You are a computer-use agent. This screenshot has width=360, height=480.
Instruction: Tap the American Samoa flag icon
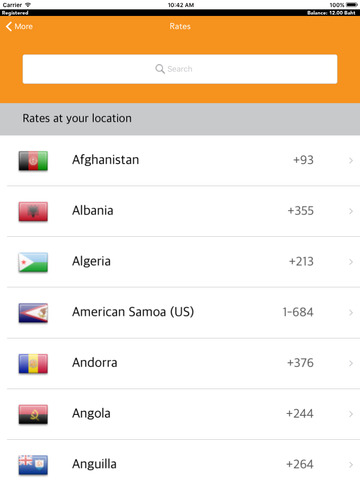click(x=33, y=313)
